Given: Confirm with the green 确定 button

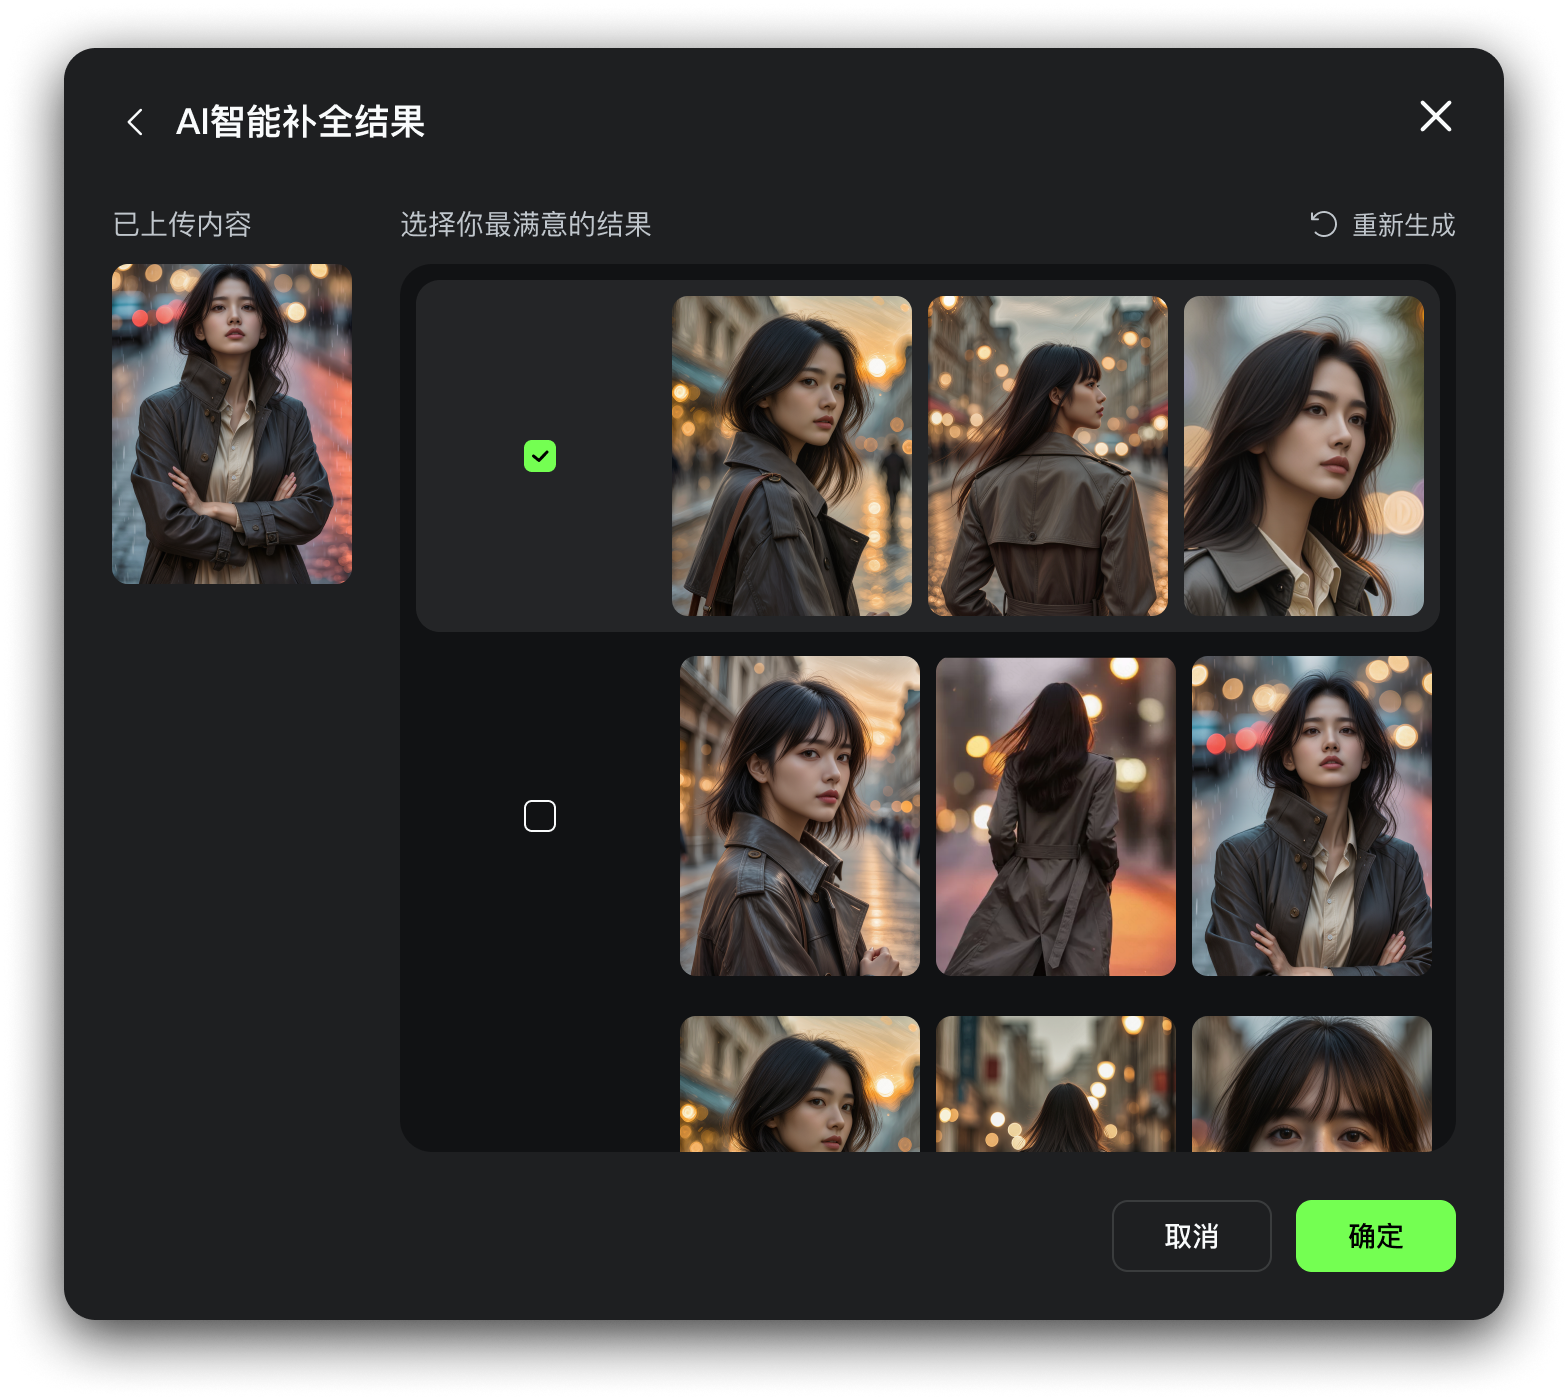Looking at the screenshot, I should coord(1375,1236).
